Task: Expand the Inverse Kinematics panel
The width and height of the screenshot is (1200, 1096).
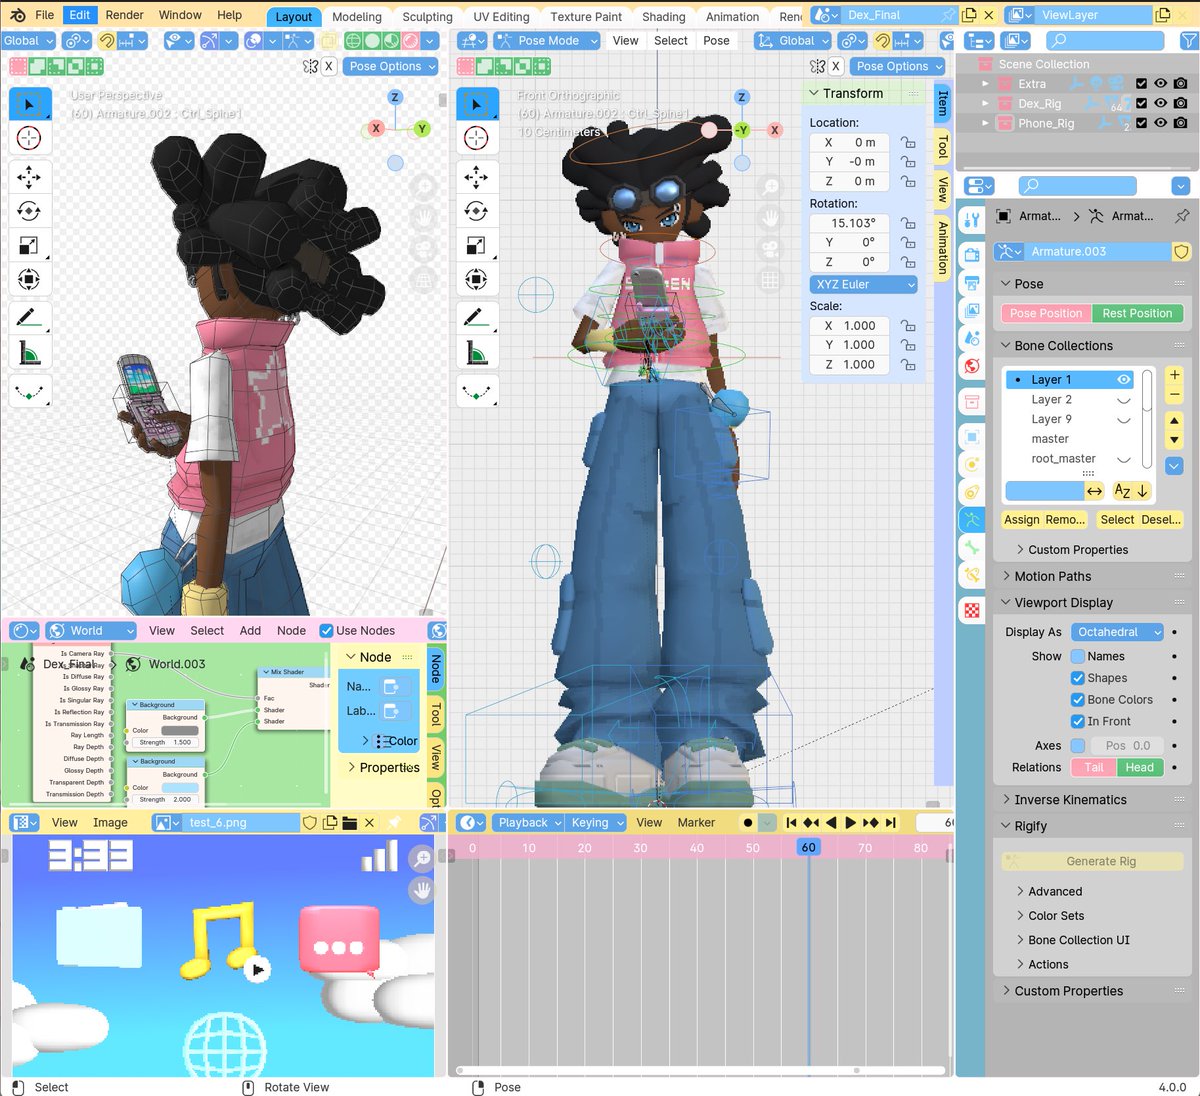Action: click(1070, 800)
